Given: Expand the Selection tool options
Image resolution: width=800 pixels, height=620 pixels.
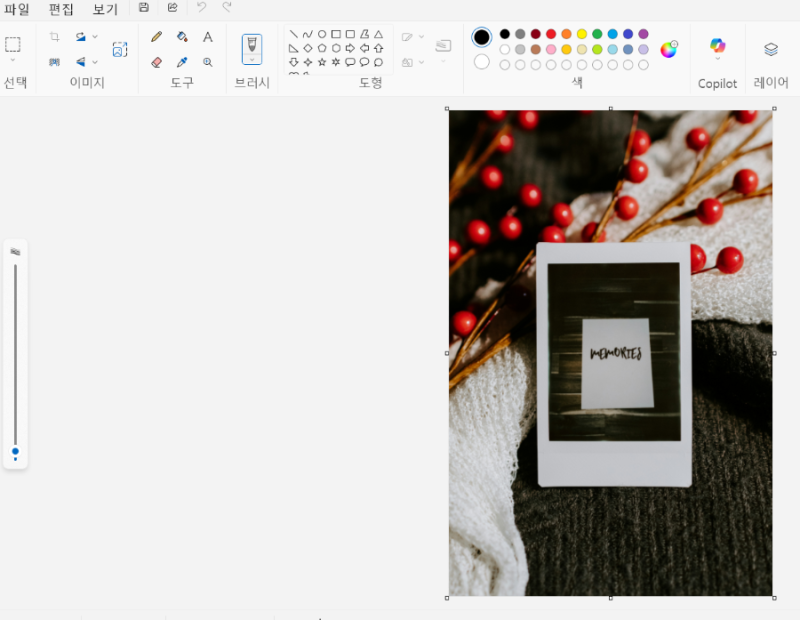Looking at the screenshot, I should tap(13, 60).
